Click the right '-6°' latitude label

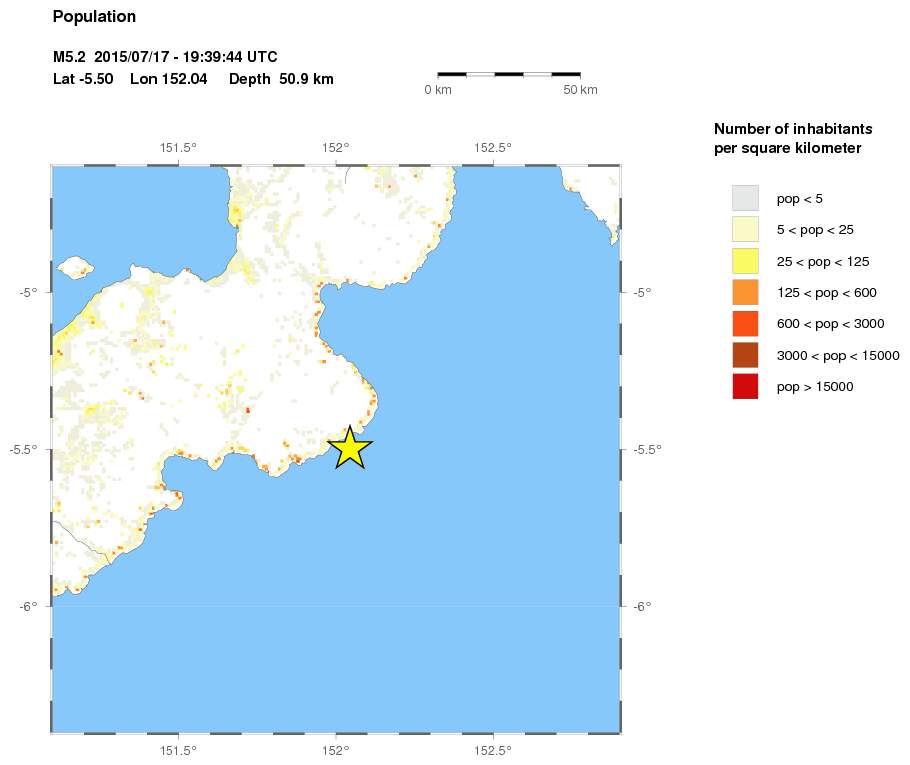tap(642, 606)
